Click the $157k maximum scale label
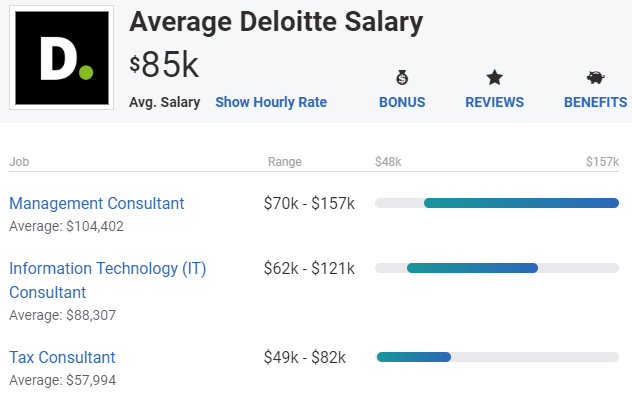 [602, 162]
